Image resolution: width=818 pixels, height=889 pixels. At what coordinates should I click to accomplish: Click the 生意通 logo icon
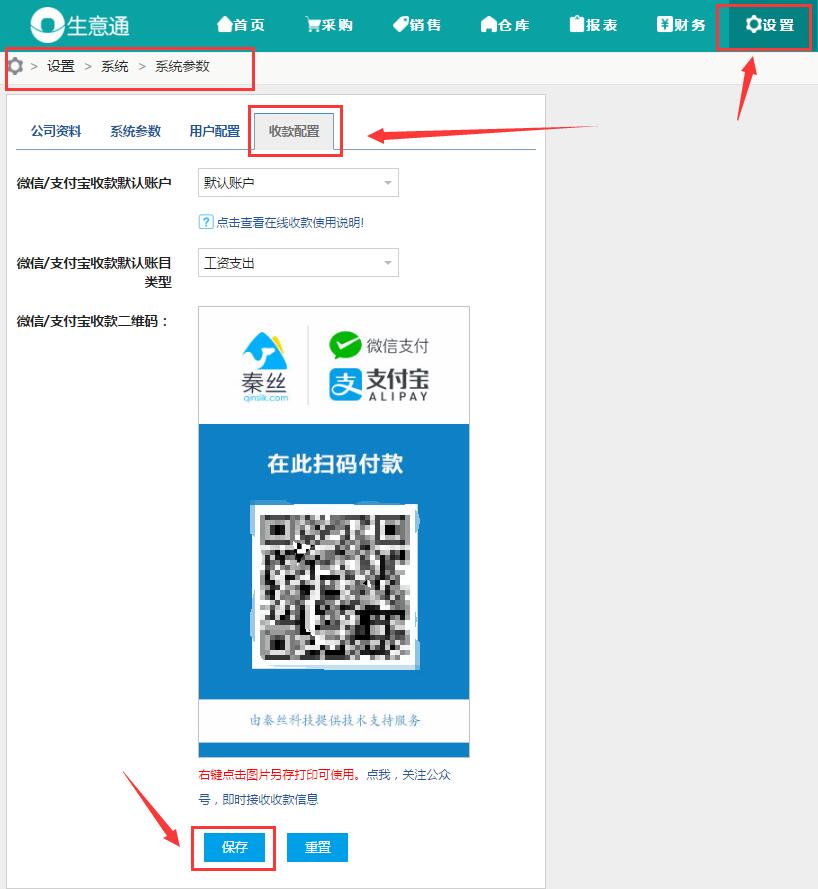[x=46, y=25]
